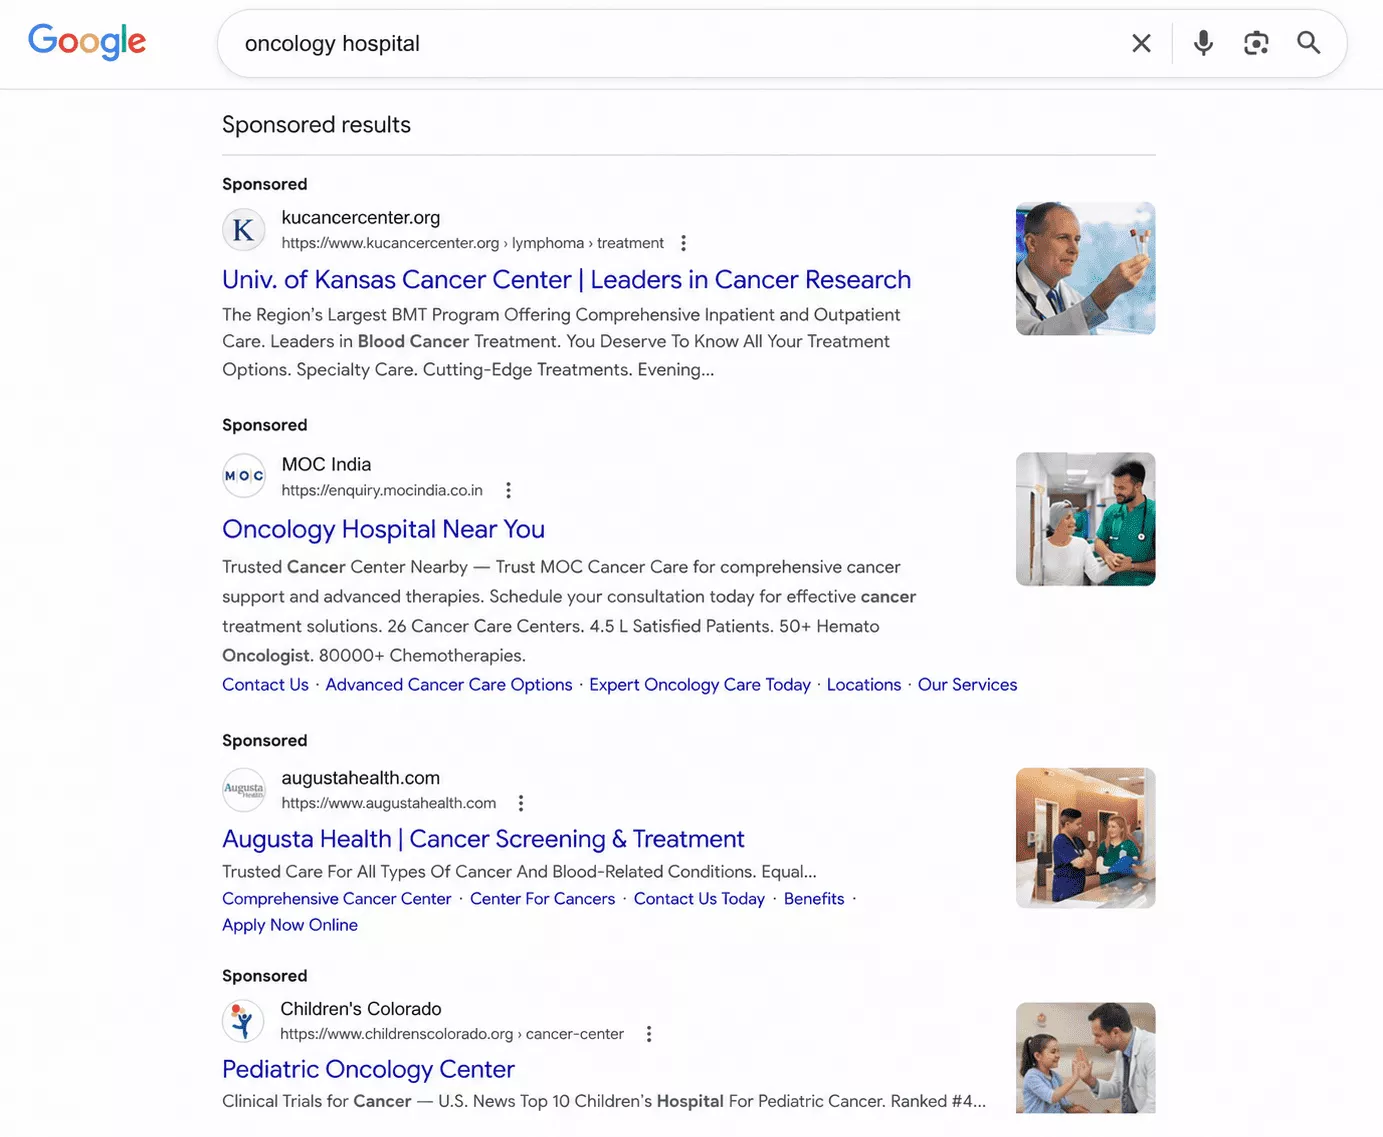The width and height of the screenshot is (1383, 1137).
Task: Follow Contact Us Today sitelink
Action: tap(699, 899)
